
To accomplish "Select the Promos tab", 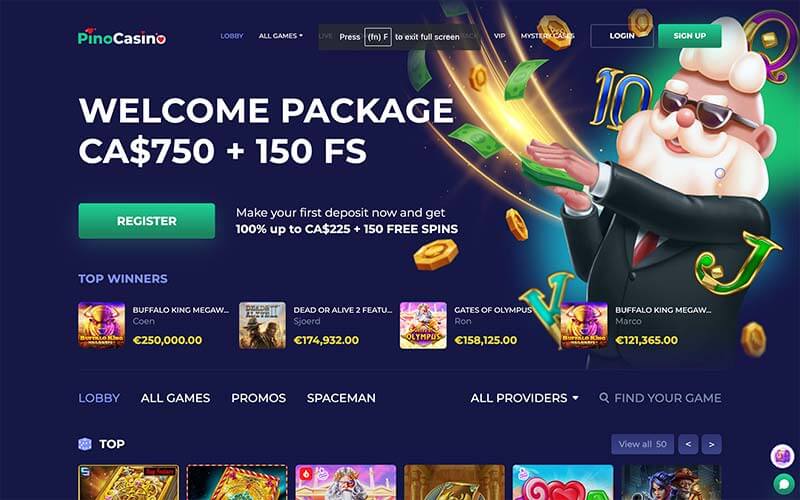I will pyautogui.click(x=258, y=398).
